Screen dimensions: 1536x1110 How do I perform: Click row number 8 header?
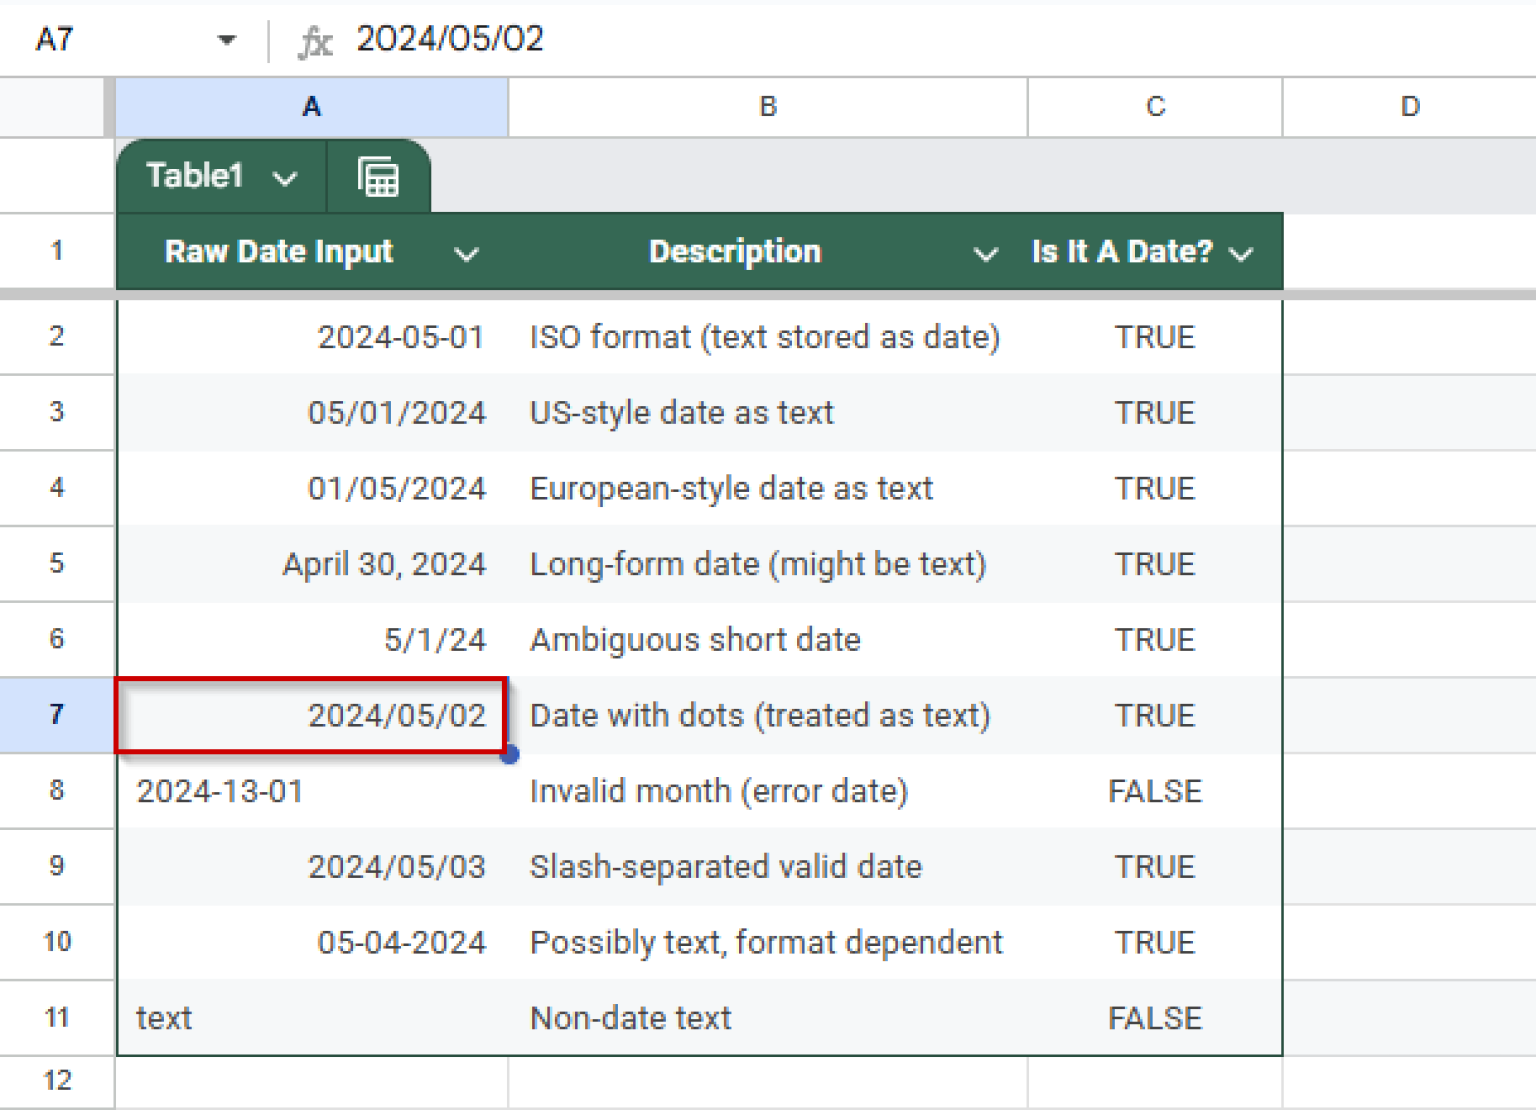(57, 791)
